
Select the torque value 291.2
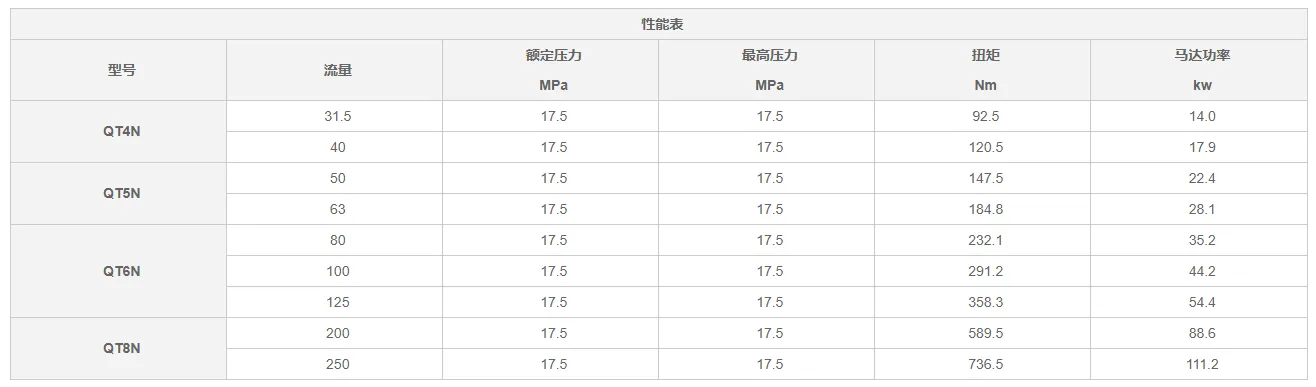tap(985, 271)
